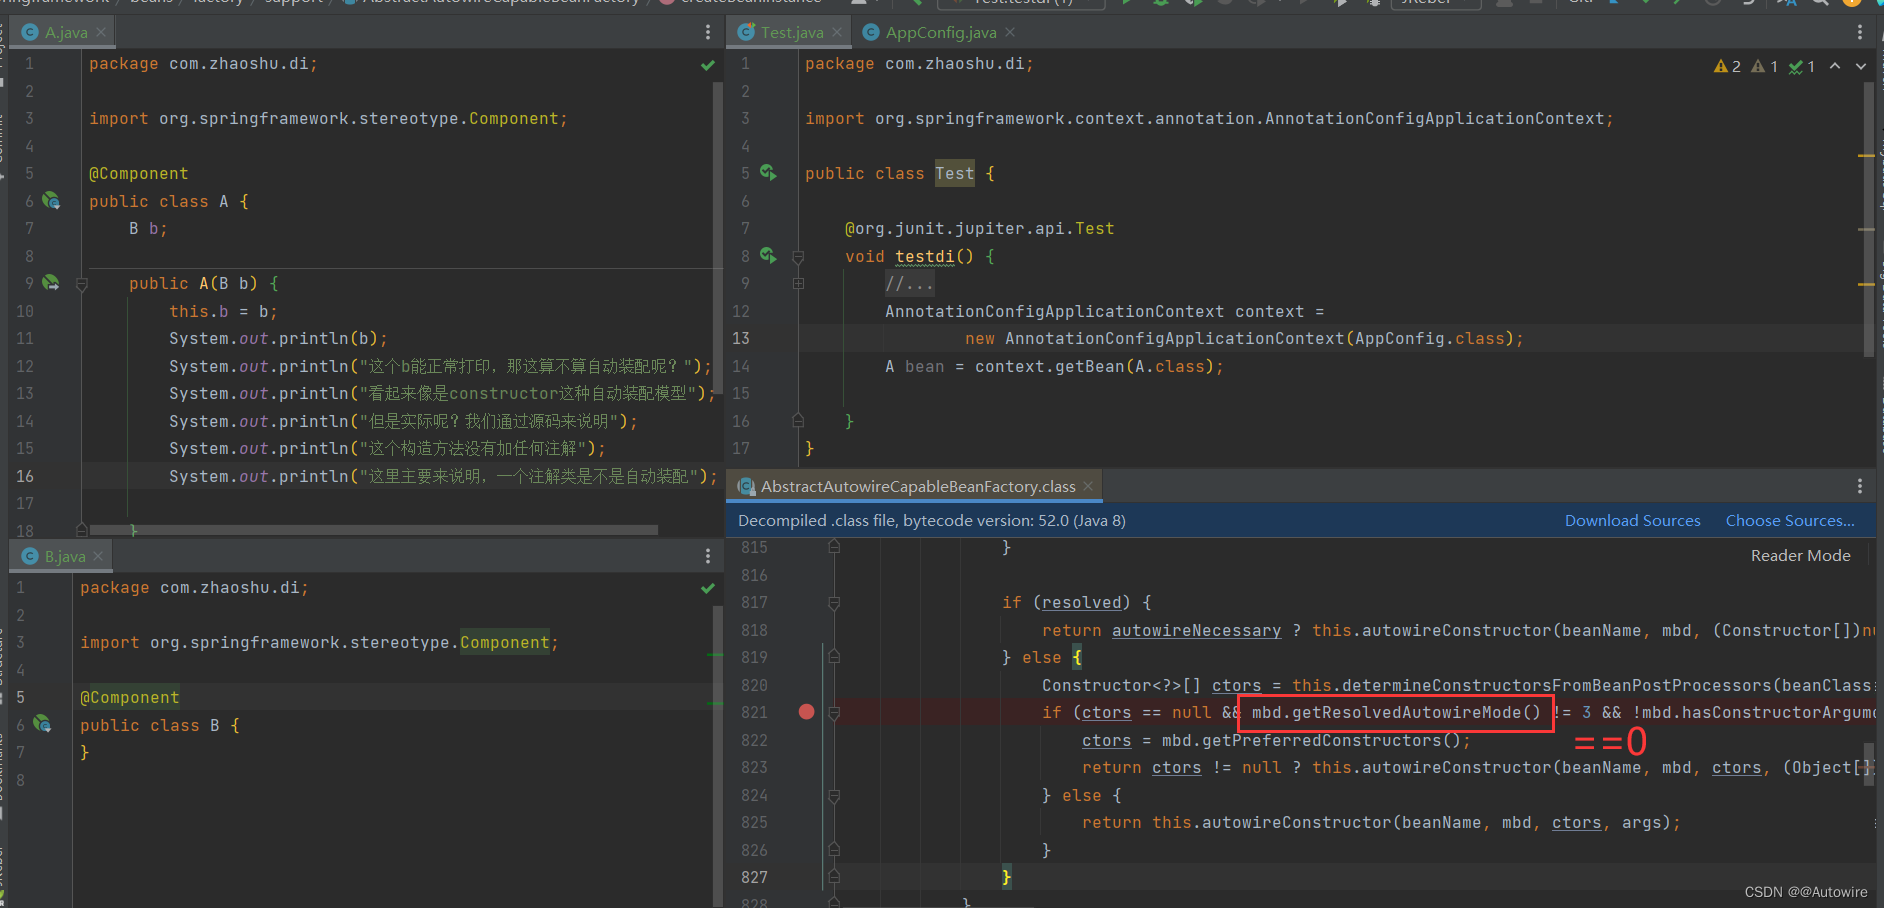Click the @Component annotation in A.java
Screen dimensions: 1884x908
point(138,173)
